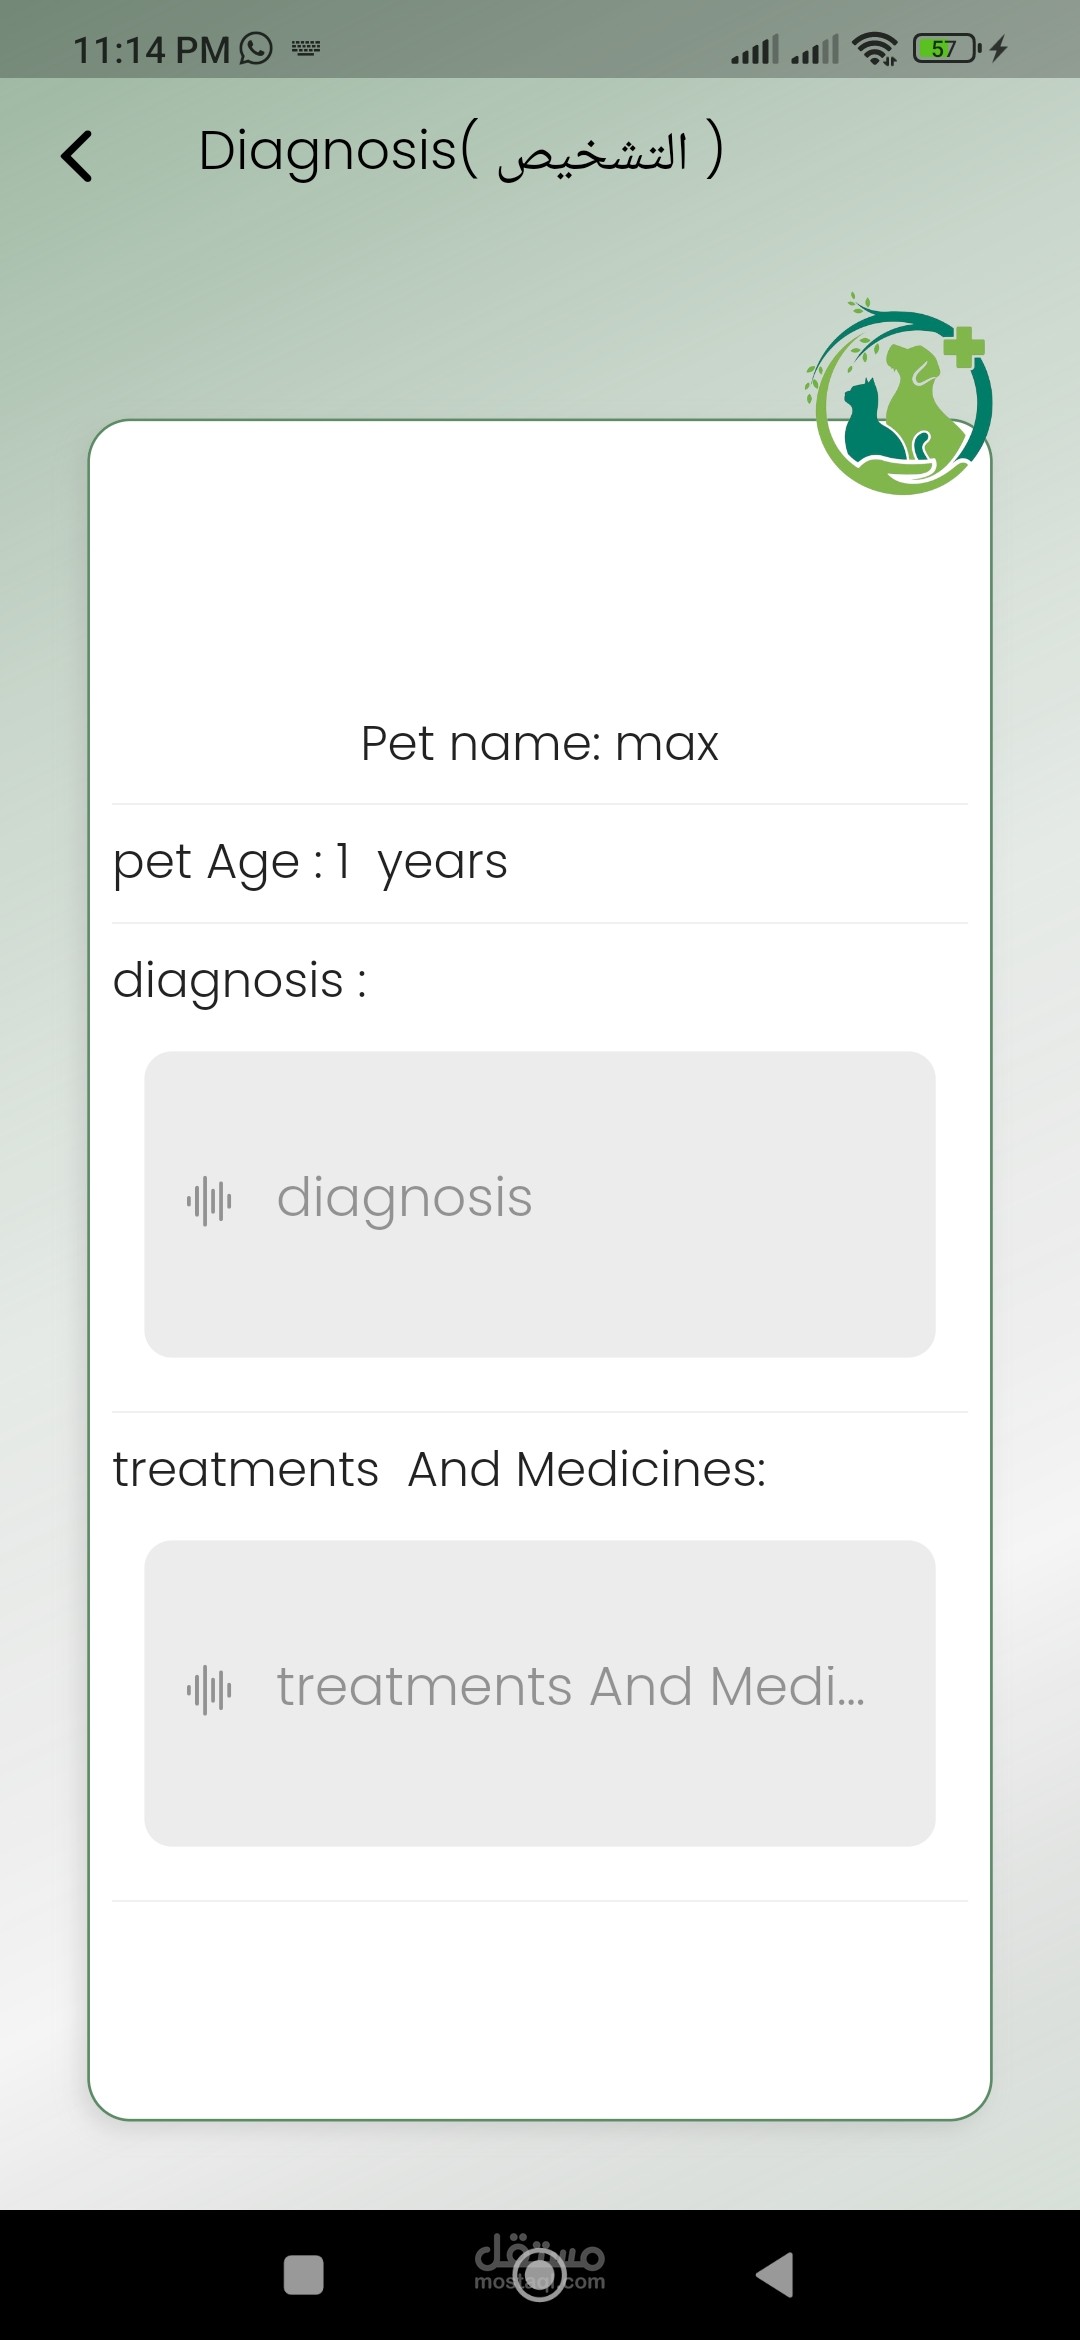Tap the first cellular signal strength icon
Viewport: 1080px width, 2340px height.
click(754, 49)
